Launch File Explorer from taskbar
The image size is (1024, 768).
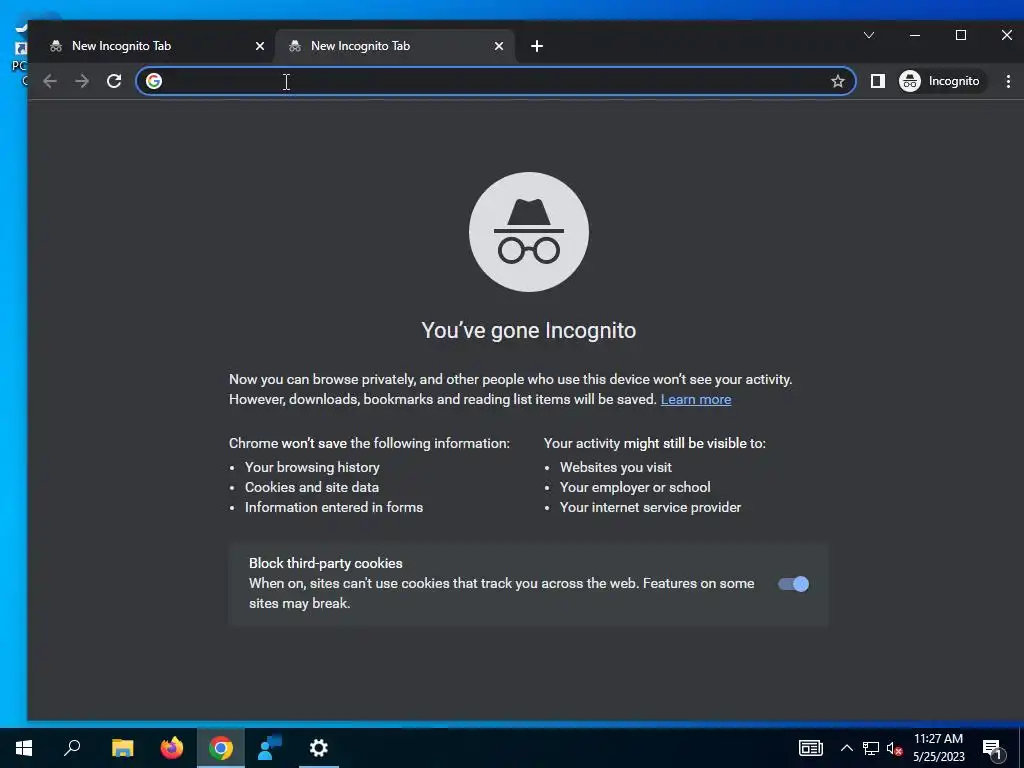click(x=122, y=748)
